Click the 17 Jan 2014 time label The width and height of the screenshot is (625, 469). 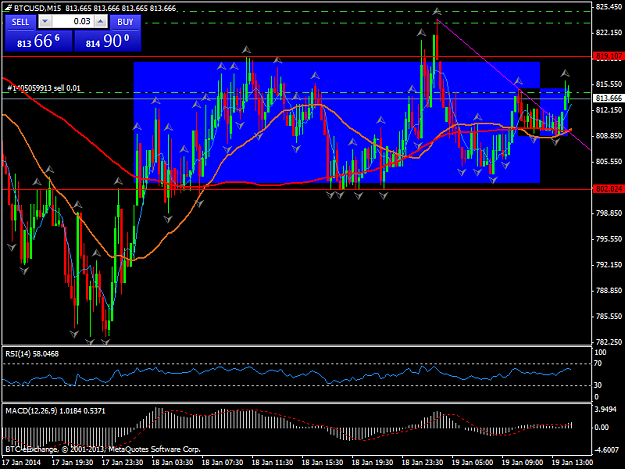22,463
